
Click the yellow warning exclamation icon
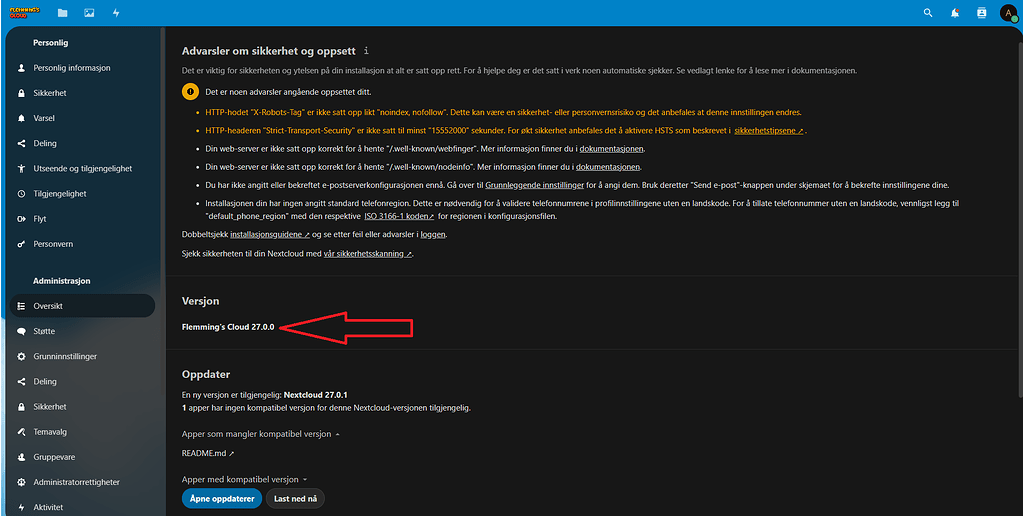click(x=190, y=92)
